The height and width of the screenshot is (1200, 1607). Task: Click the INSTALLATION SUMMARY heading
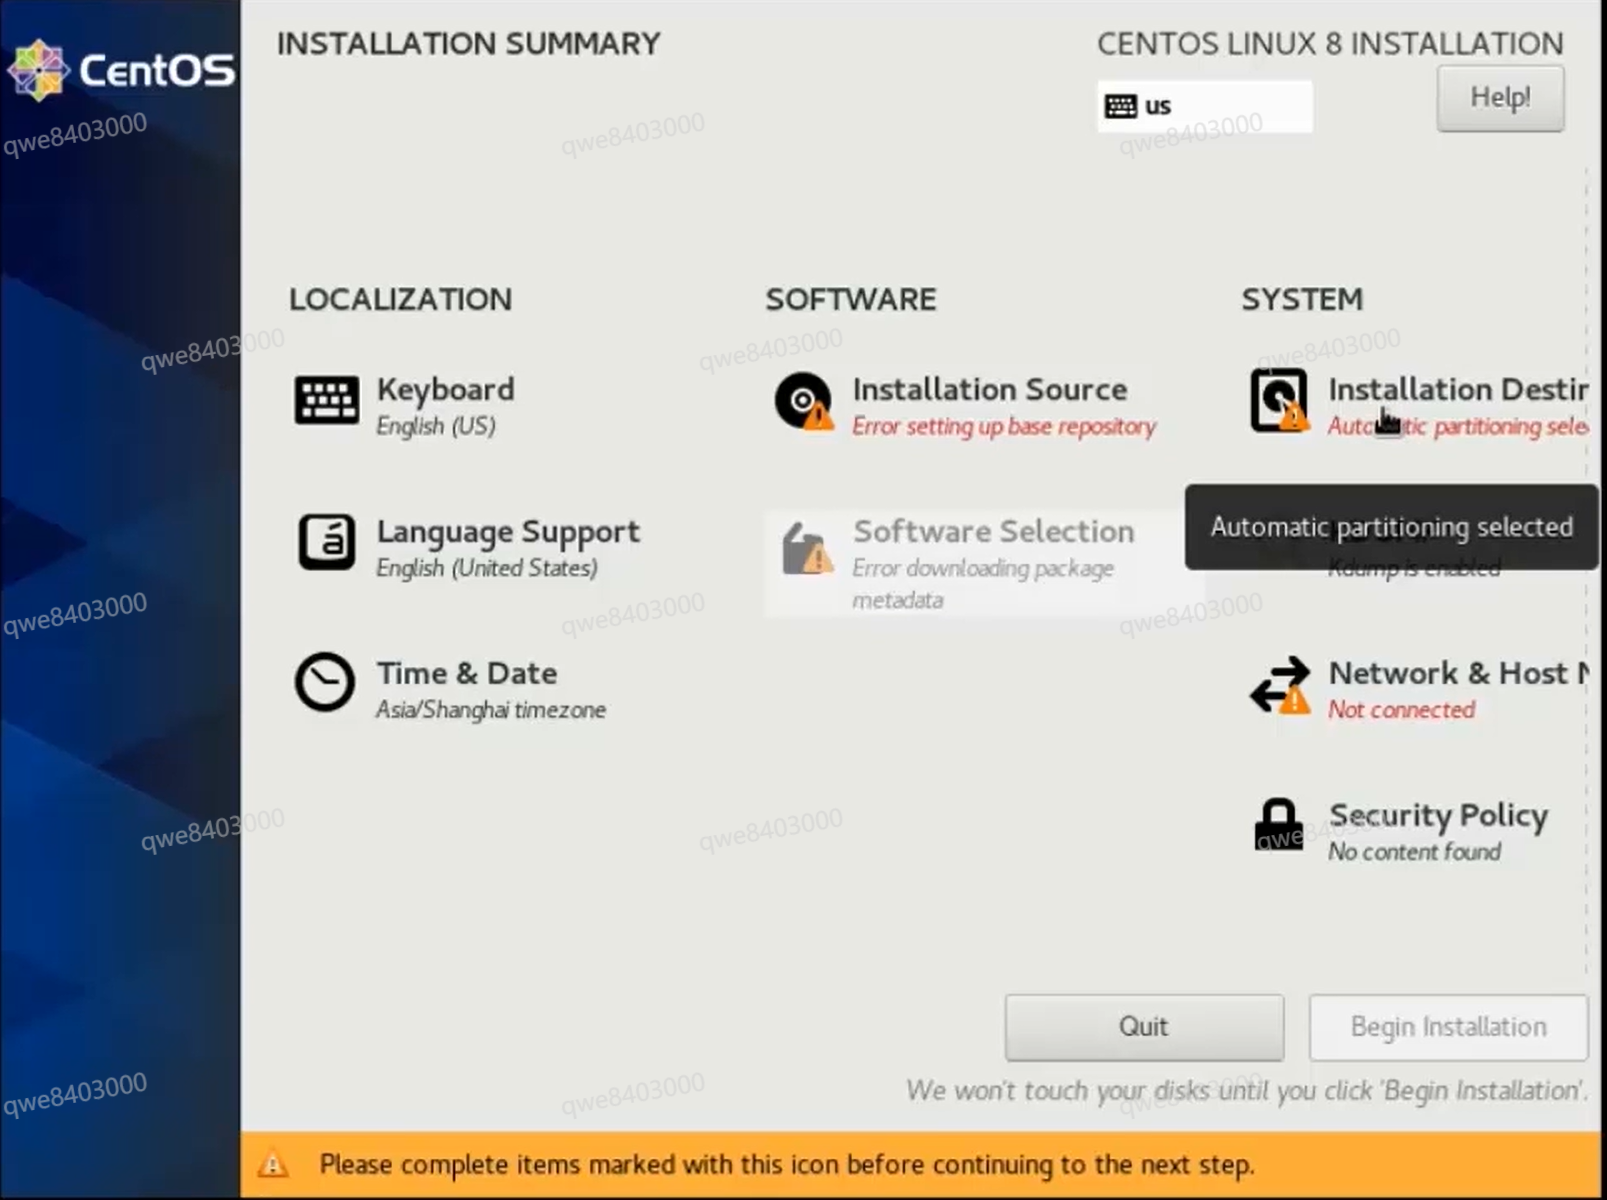(468, 44)
